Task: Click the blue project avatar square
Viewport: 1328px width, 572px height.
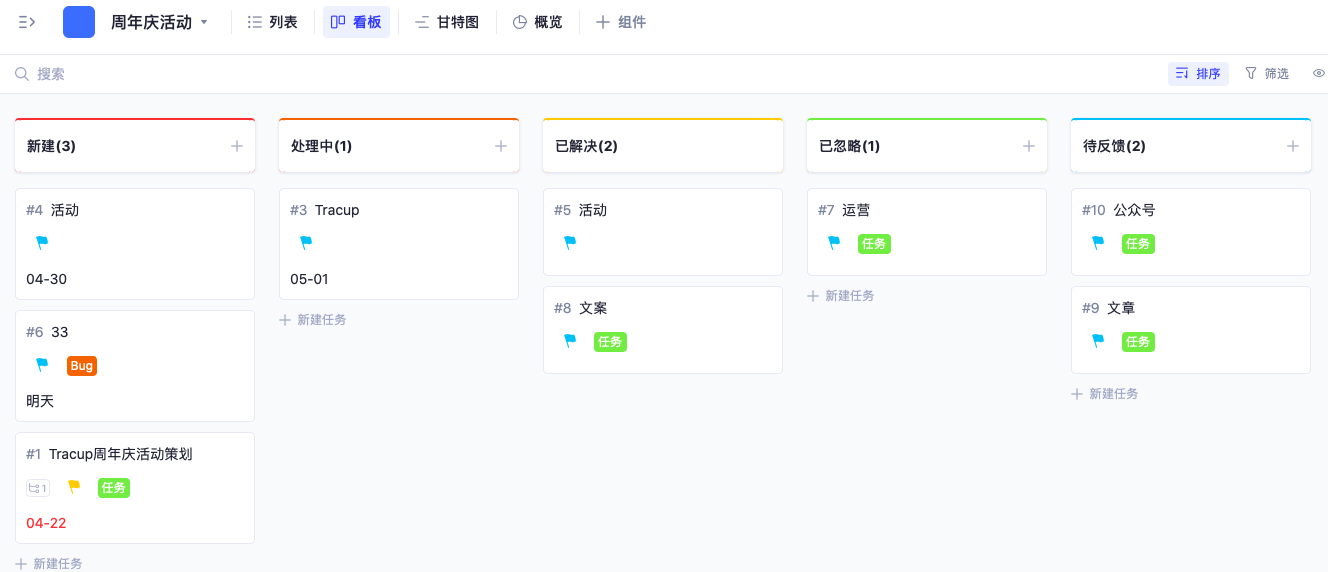Action: click(79, 22)
